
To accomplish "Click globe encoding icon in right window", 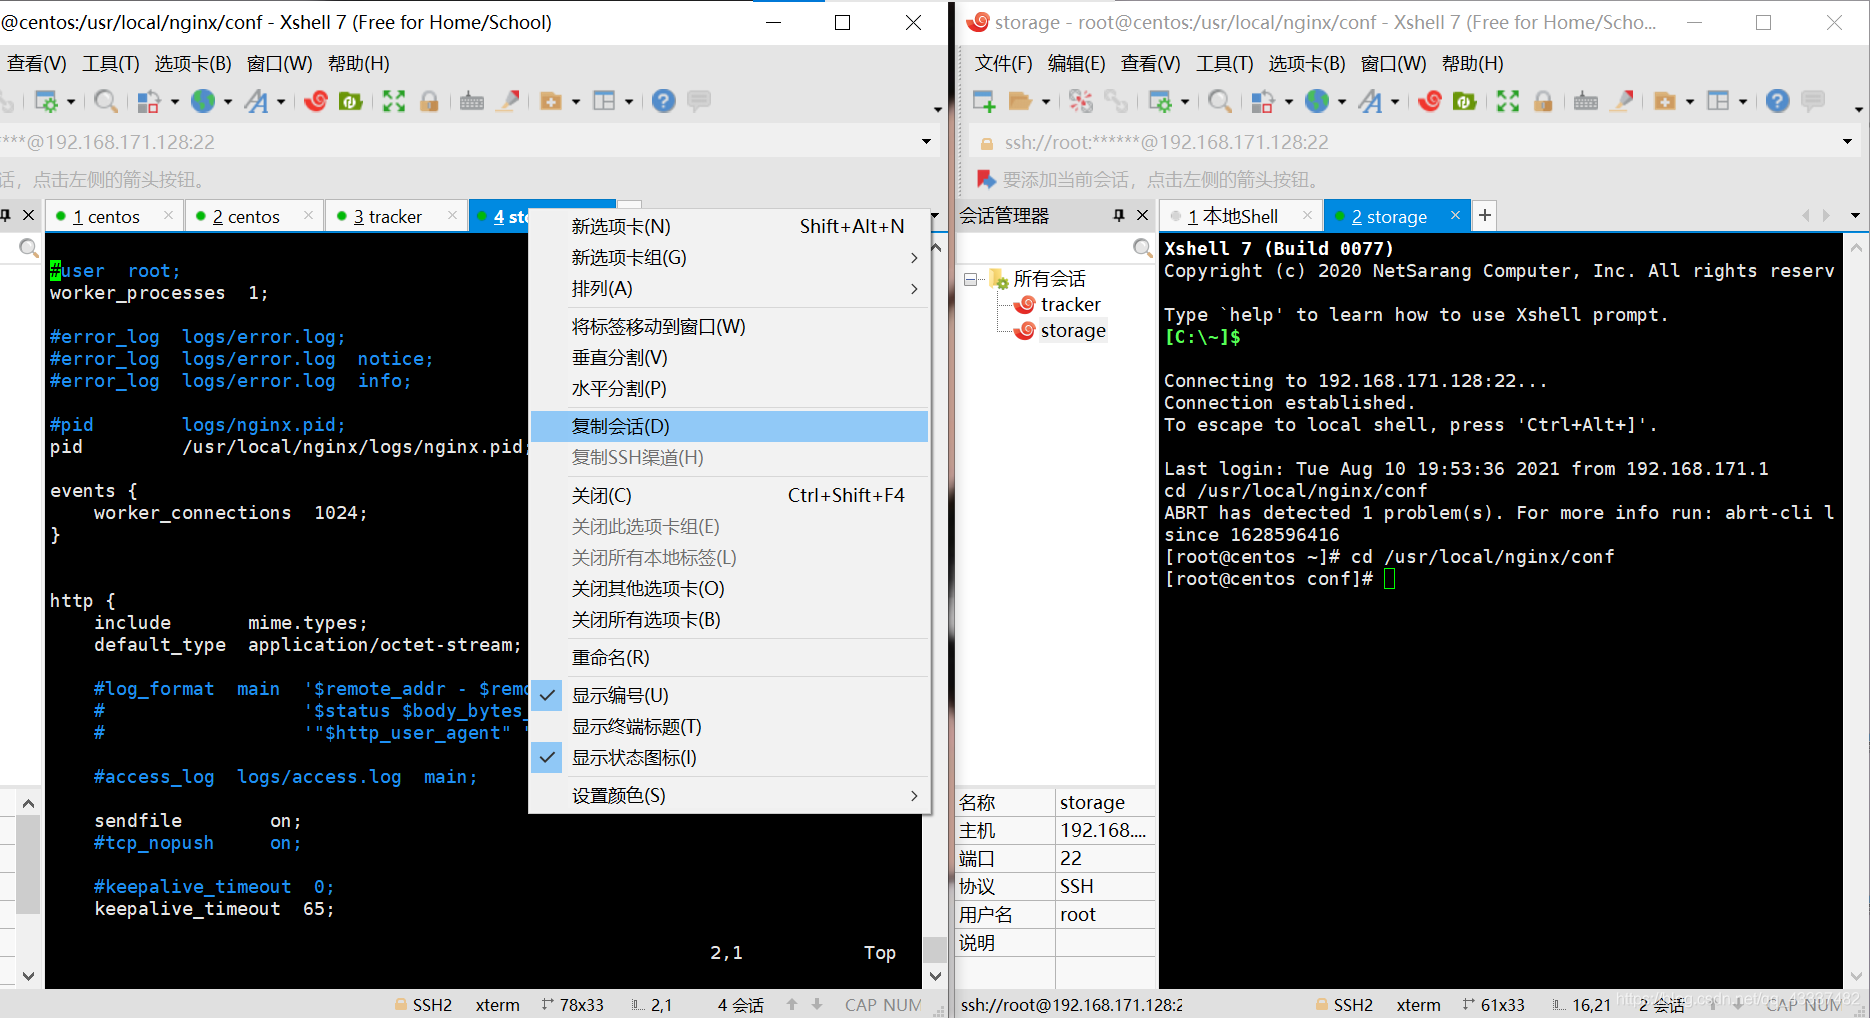I will click(1317, 101).
